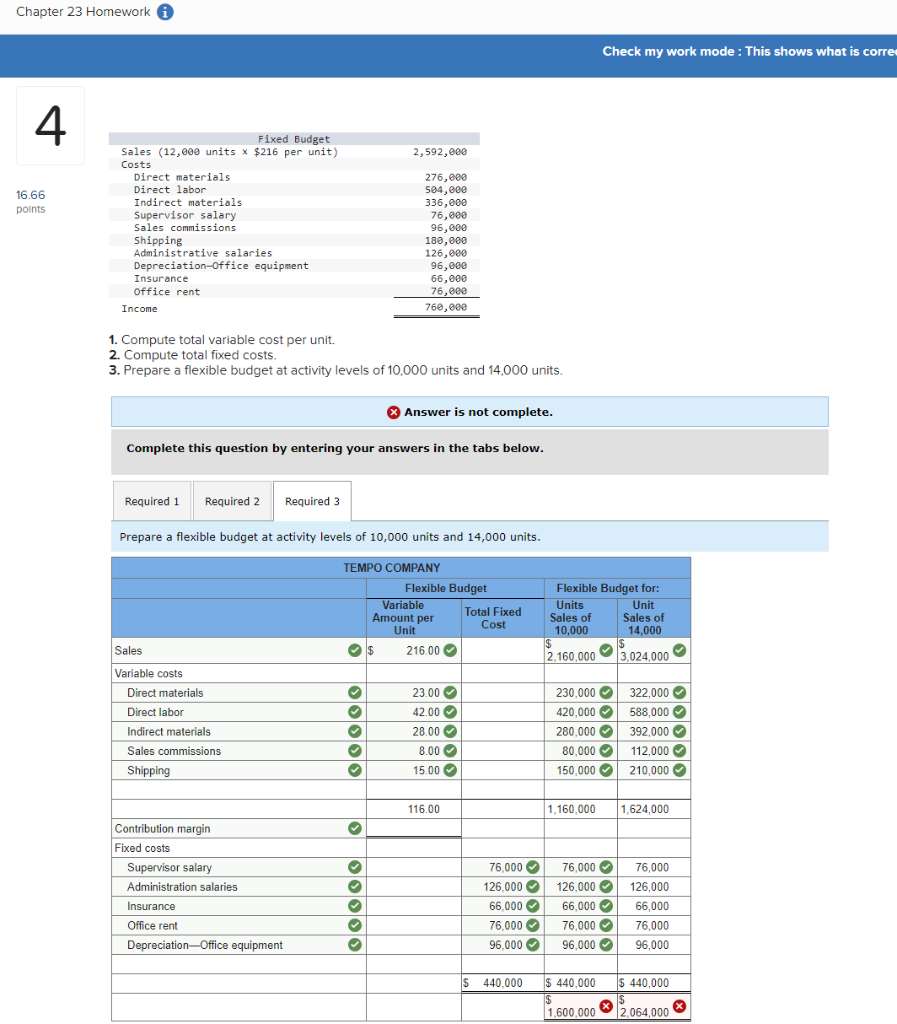Click the 14,000 units sales cell 3,024,000

click(653, 650)
